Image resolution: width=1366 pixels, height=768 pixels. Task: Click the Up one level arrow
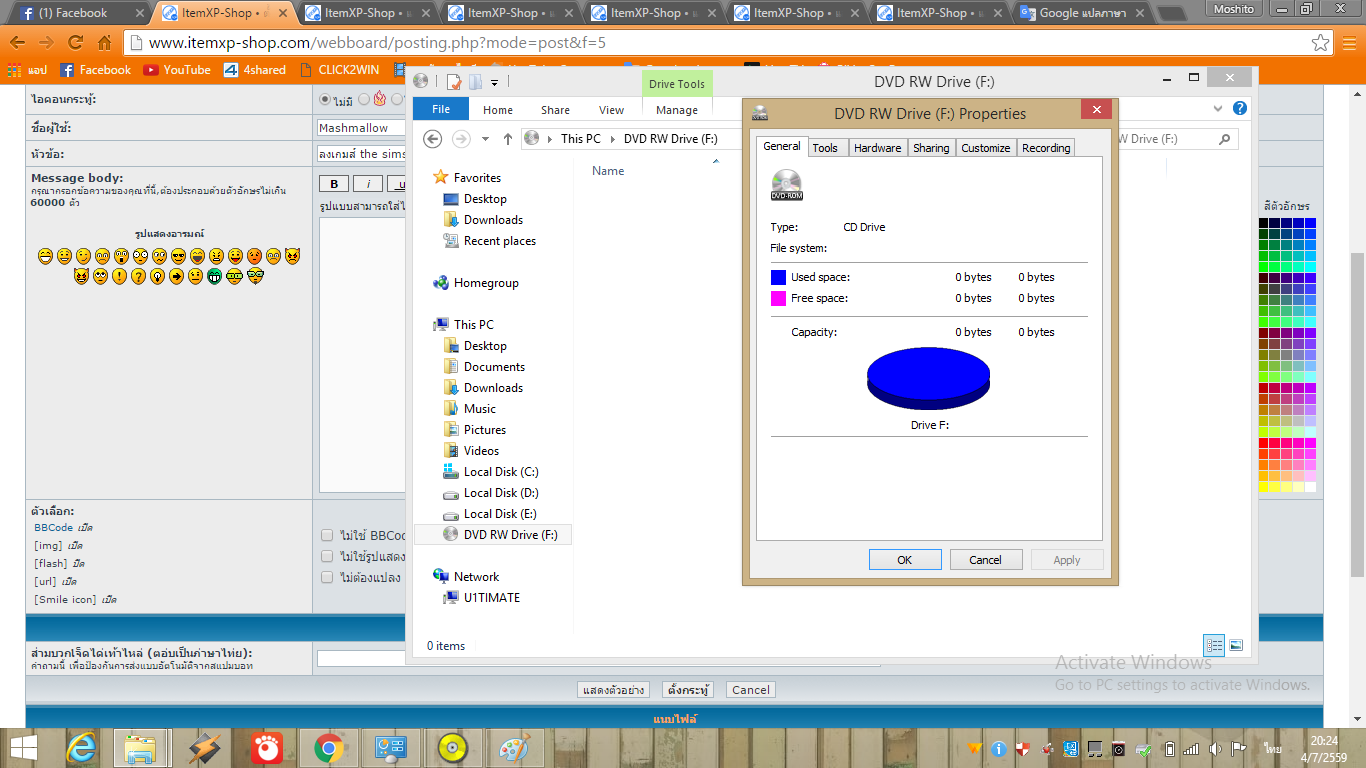508,139
